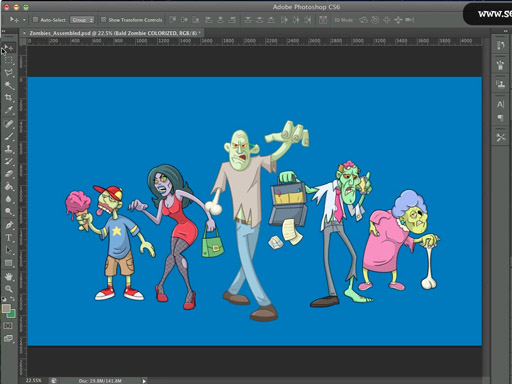Change the screen mode
Viewport: 512px width, 384px height.
click(8, 339)
